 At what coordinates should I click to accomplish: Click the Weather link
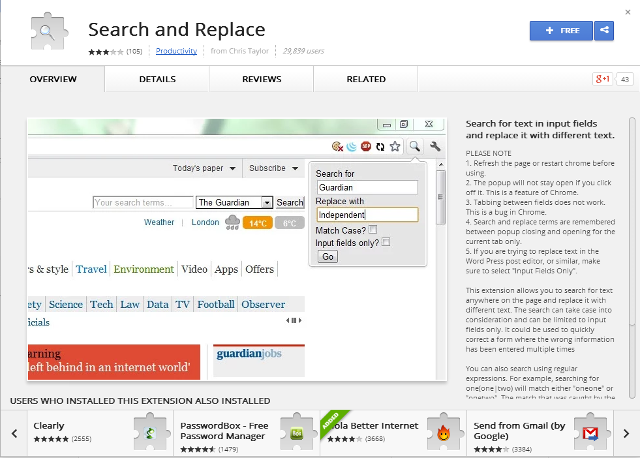159,222
